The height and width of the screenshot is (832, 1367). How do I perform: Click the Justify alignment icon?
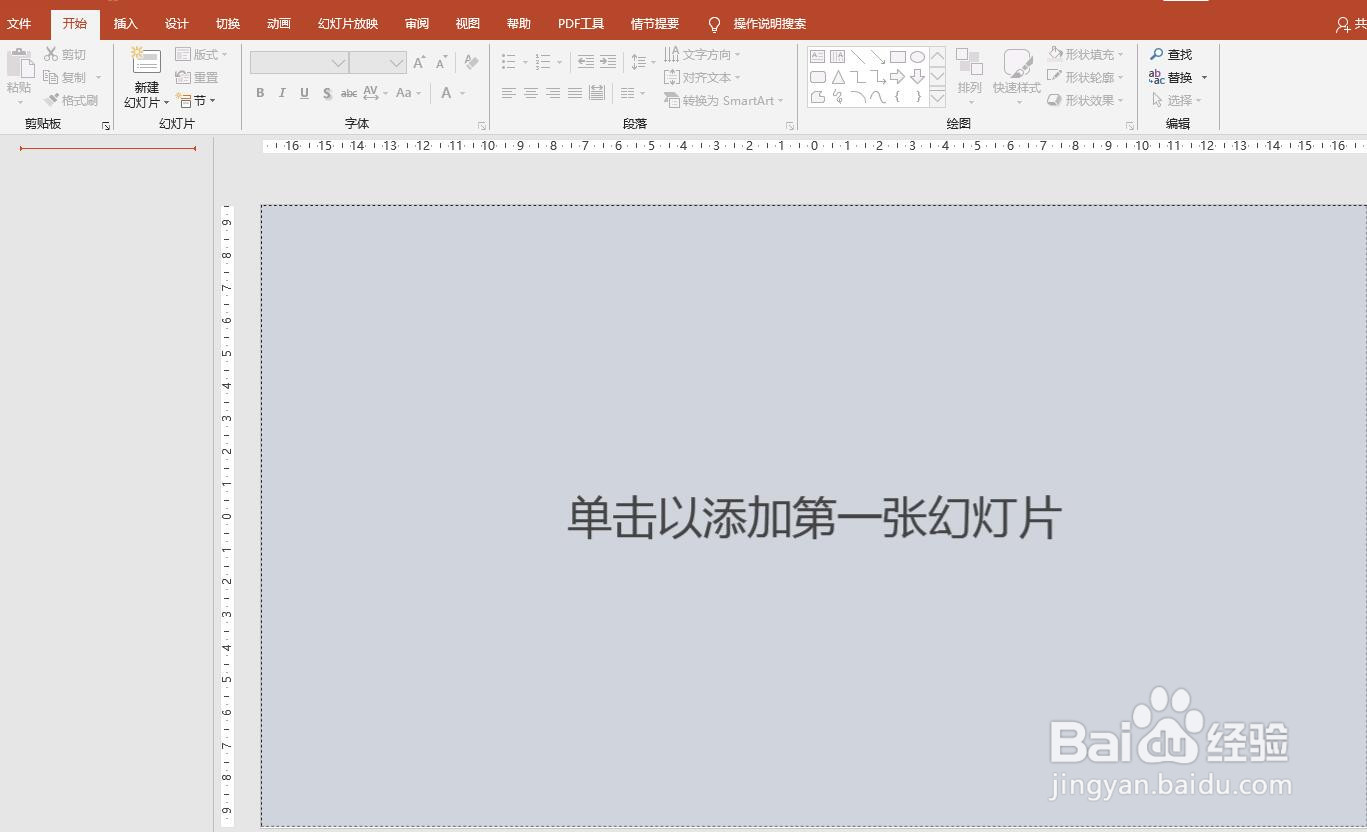point(575,93)
